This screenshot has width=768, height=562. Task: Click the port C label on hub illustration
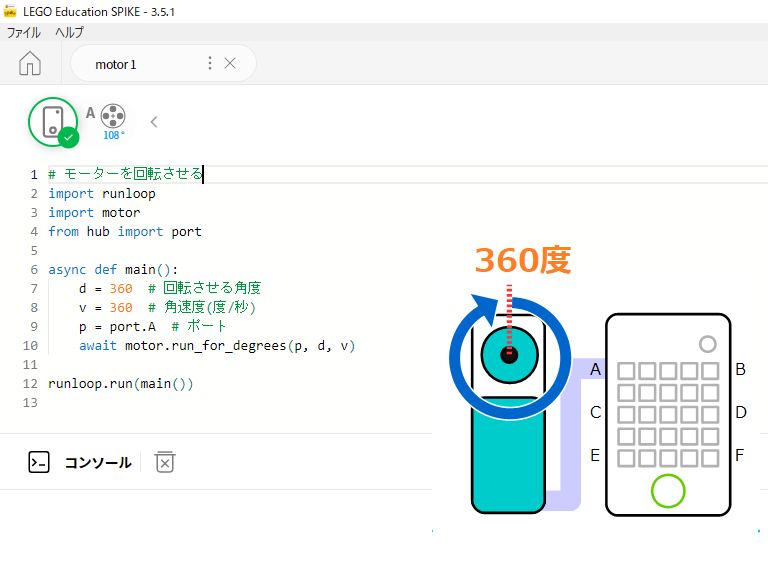pyautogui.click(x=596, y=412)
